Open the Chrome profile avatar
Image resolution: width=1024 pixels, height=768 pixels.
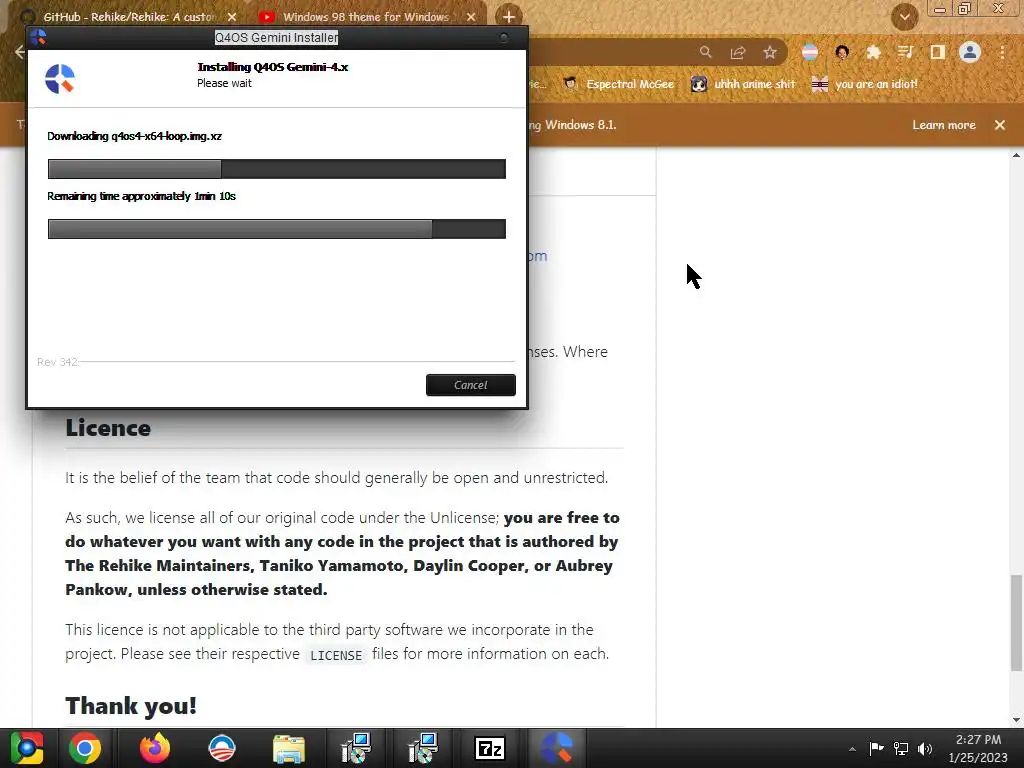970,52
